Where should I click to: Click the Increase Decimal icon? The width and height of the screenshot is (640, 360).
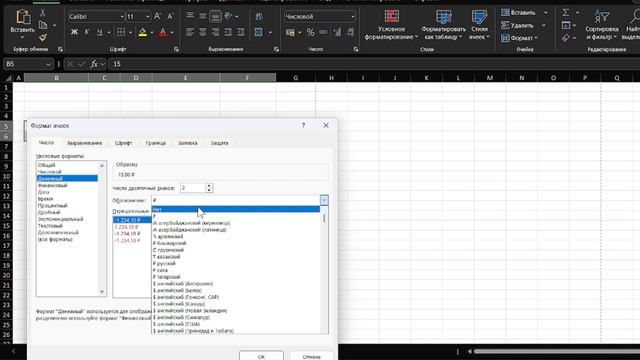(x=337, y=32)
